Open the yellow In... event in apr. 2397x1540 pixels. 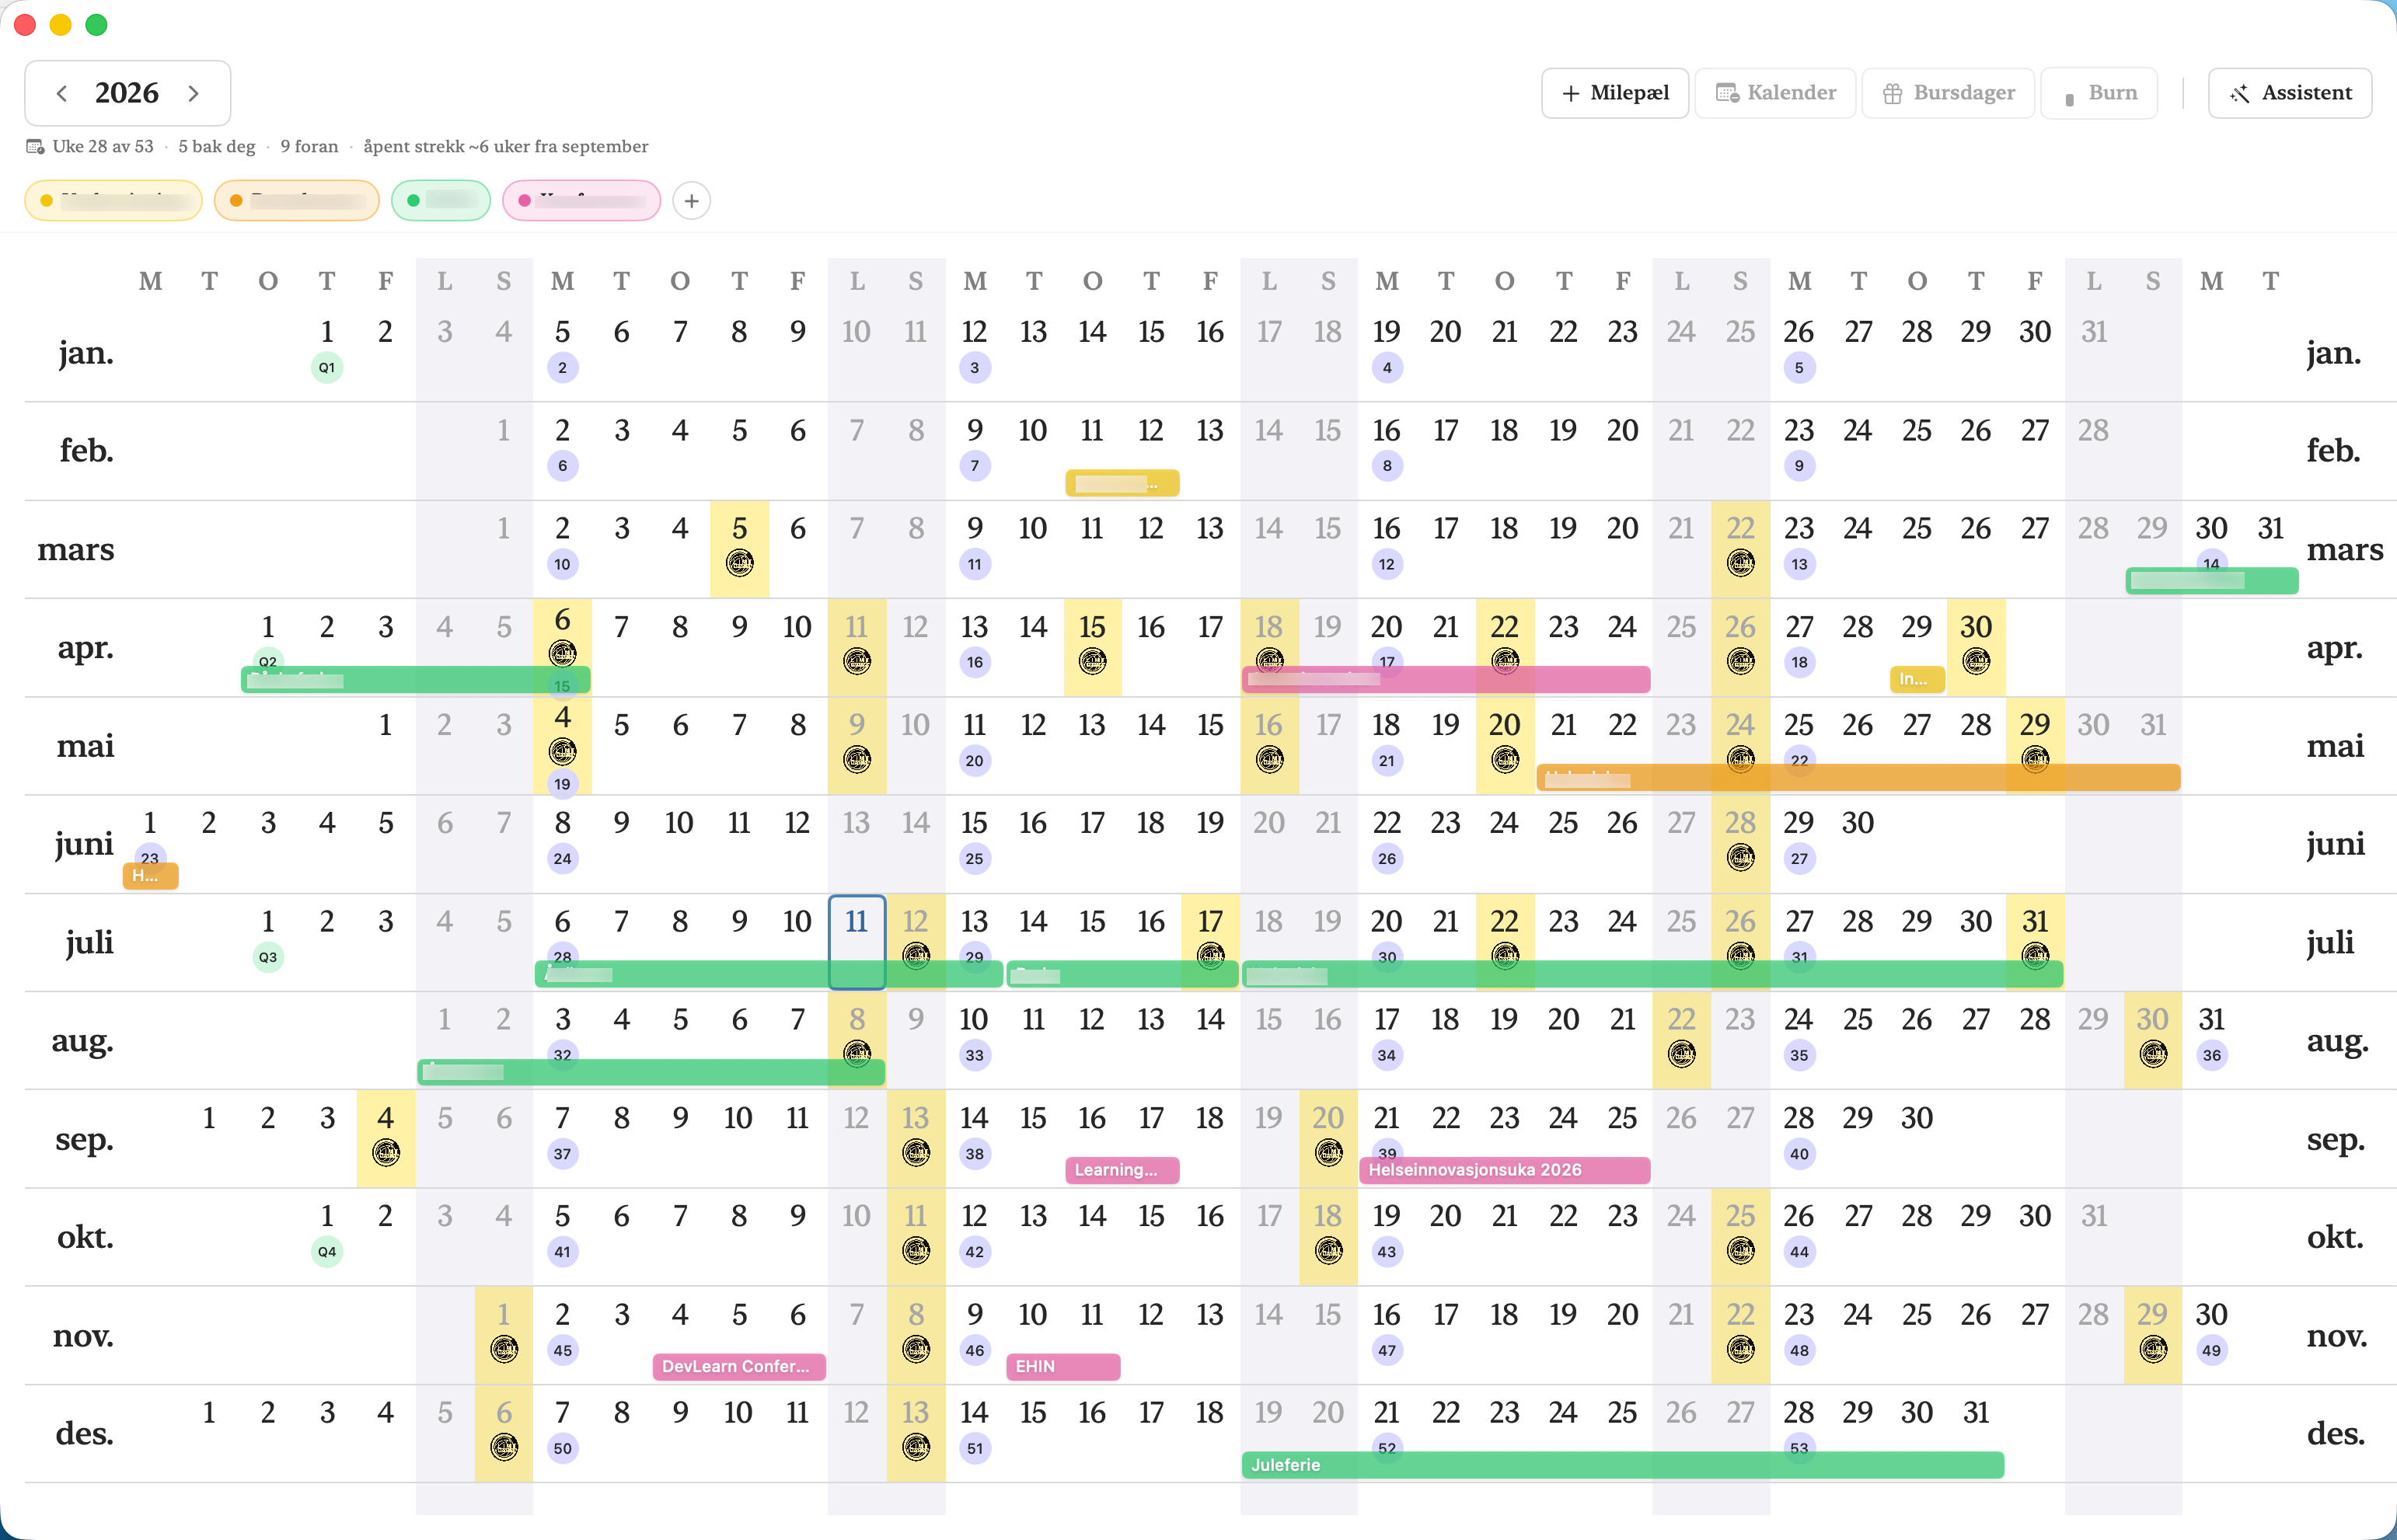coord(1917,679)
